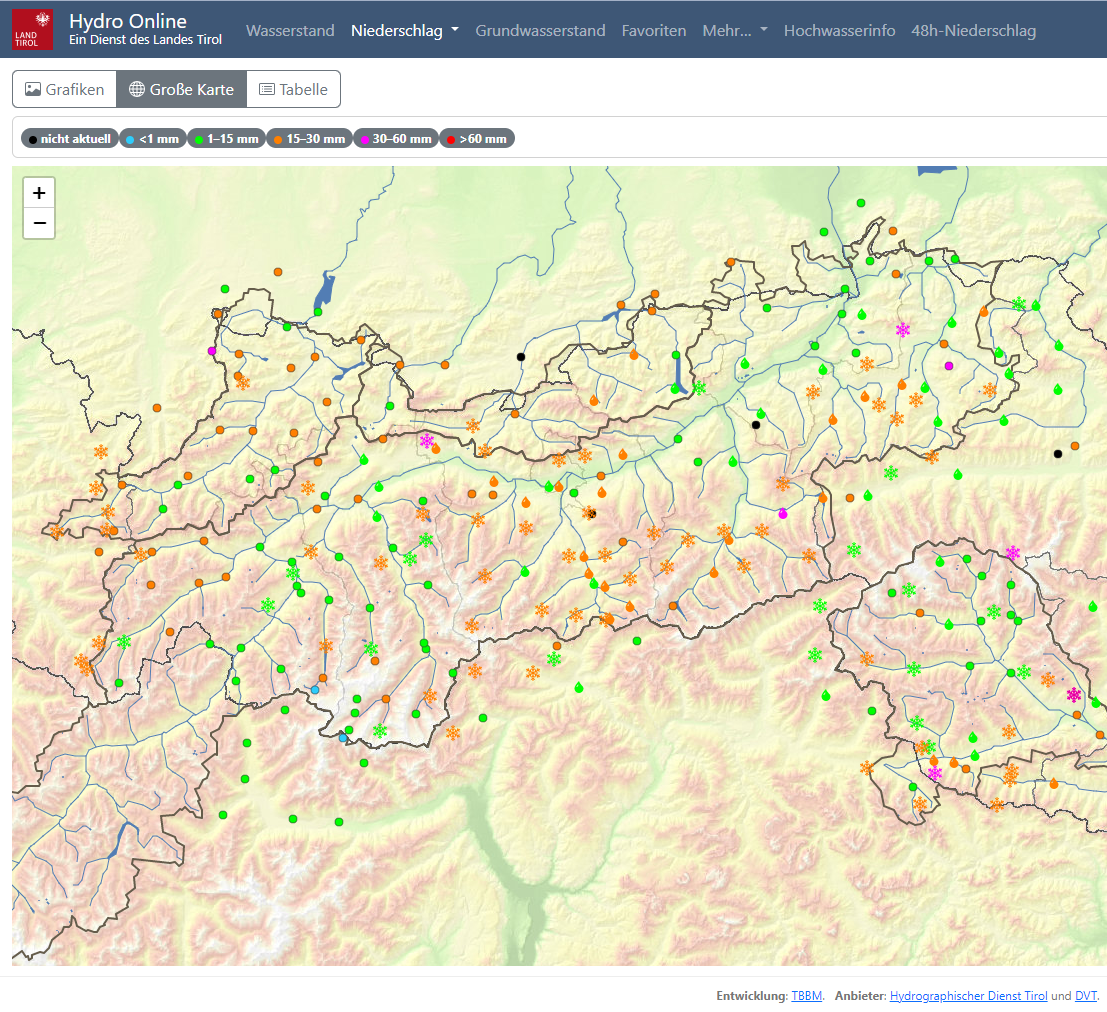Toggle the '>60 mm' legend filter
This screenshot has height=1012, width=1107.
click(477, 139)
